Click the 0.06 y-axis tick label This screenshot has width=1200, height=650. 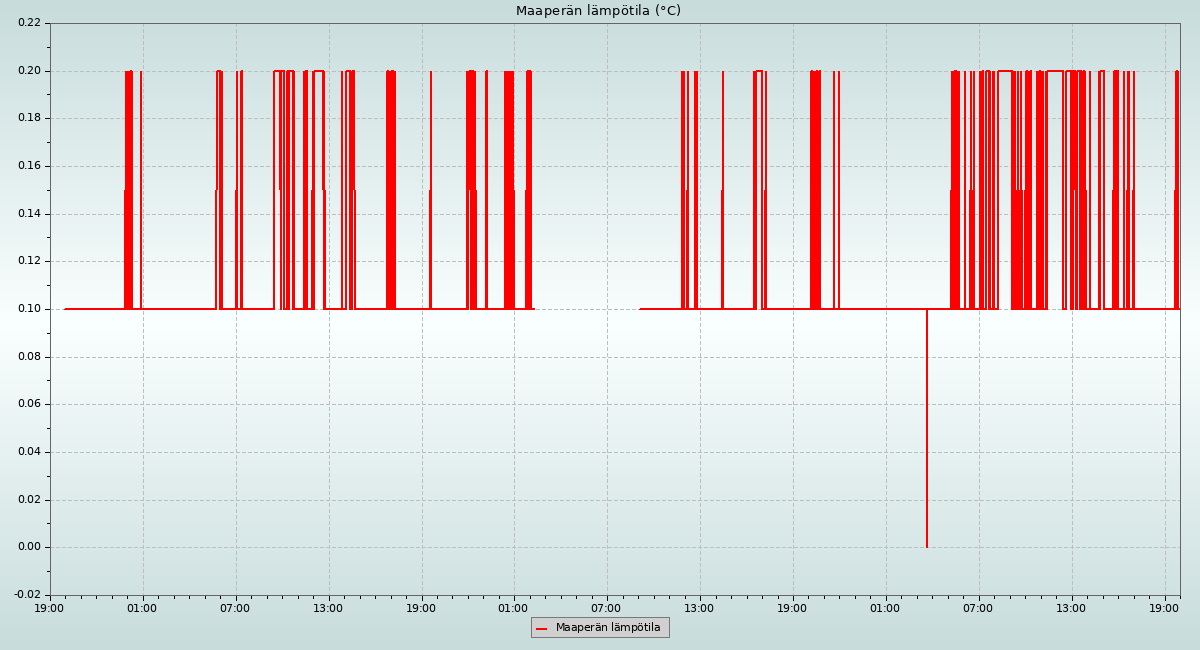click(x=29, y=404)
